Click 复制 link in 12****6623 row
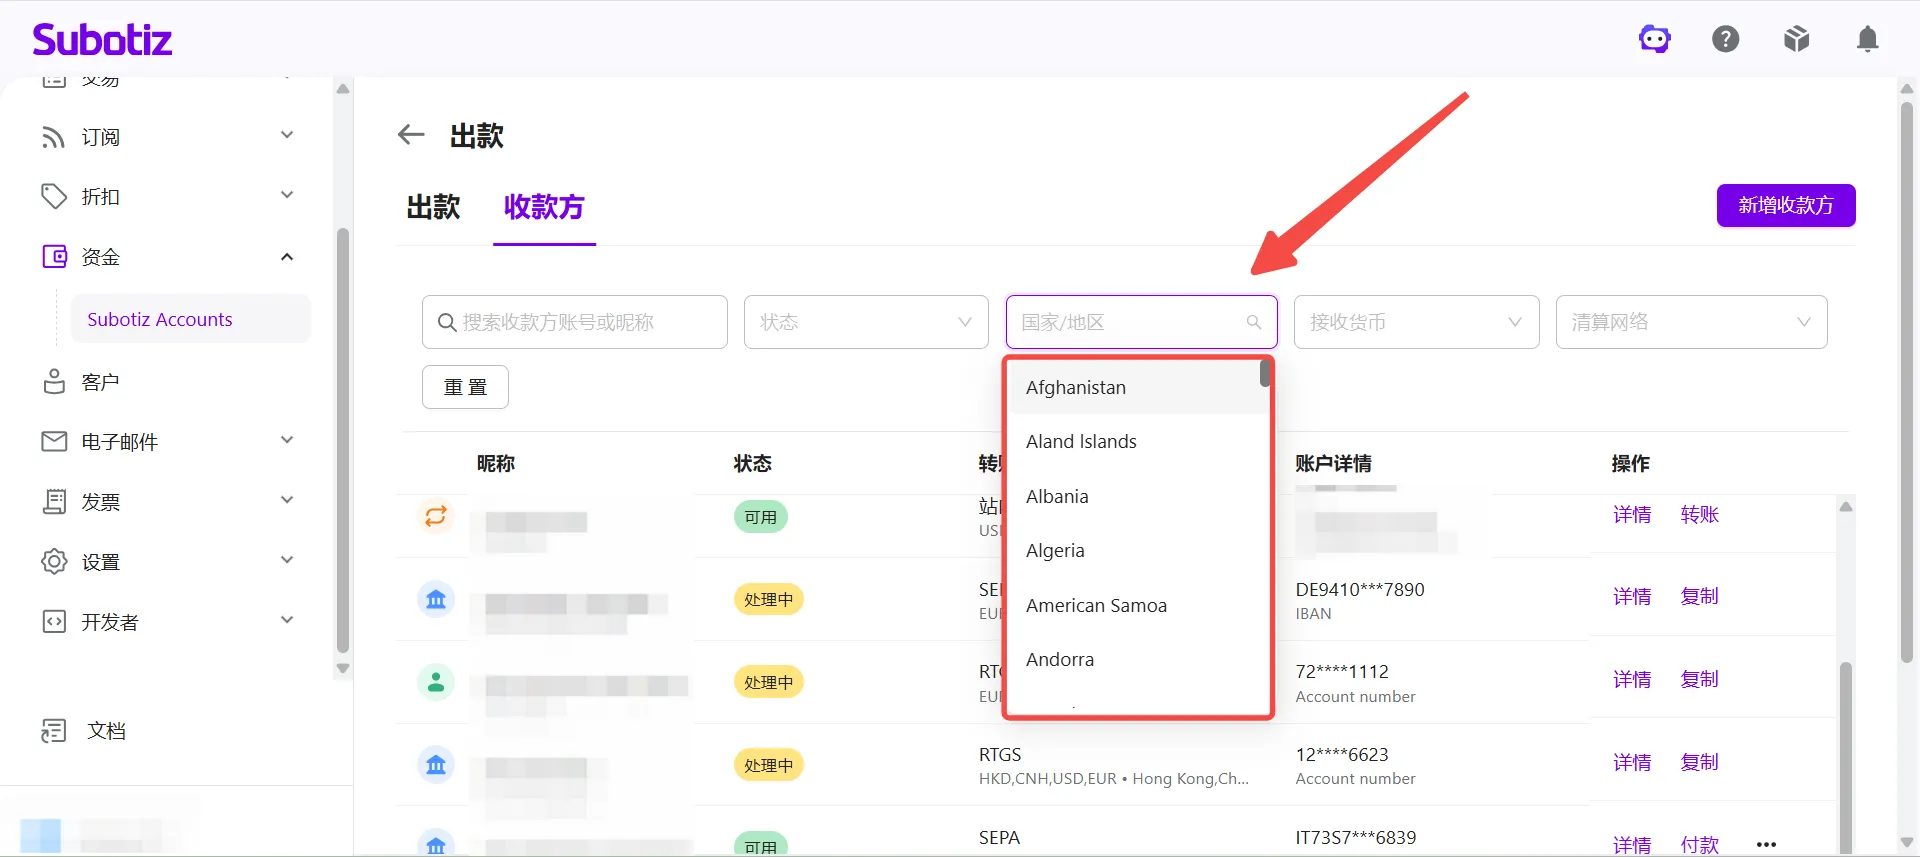Viewport: 1920px width, 857px height. pos(1700,763)
